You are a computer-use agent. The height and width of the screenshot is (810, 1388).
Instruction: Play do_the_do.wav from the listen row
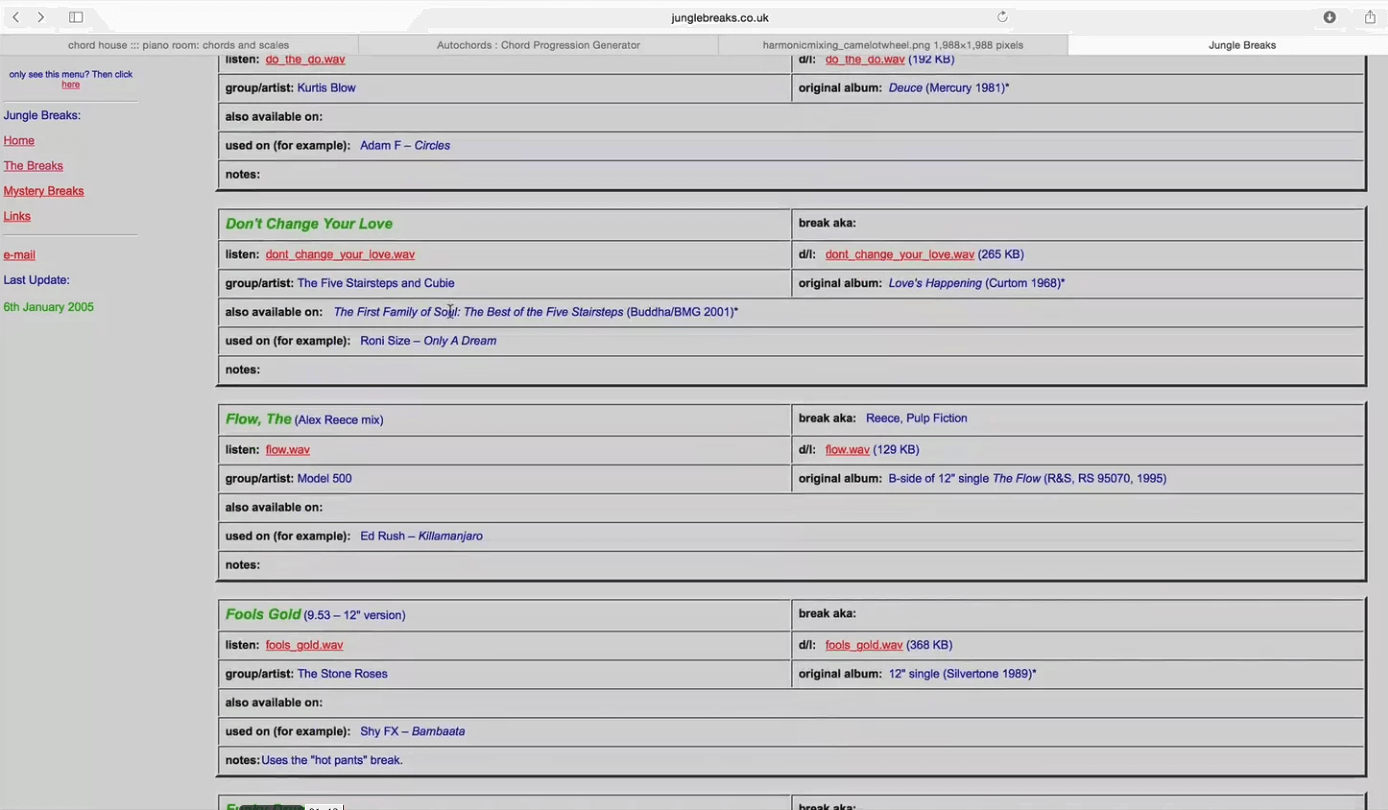[x=305, y=60]
